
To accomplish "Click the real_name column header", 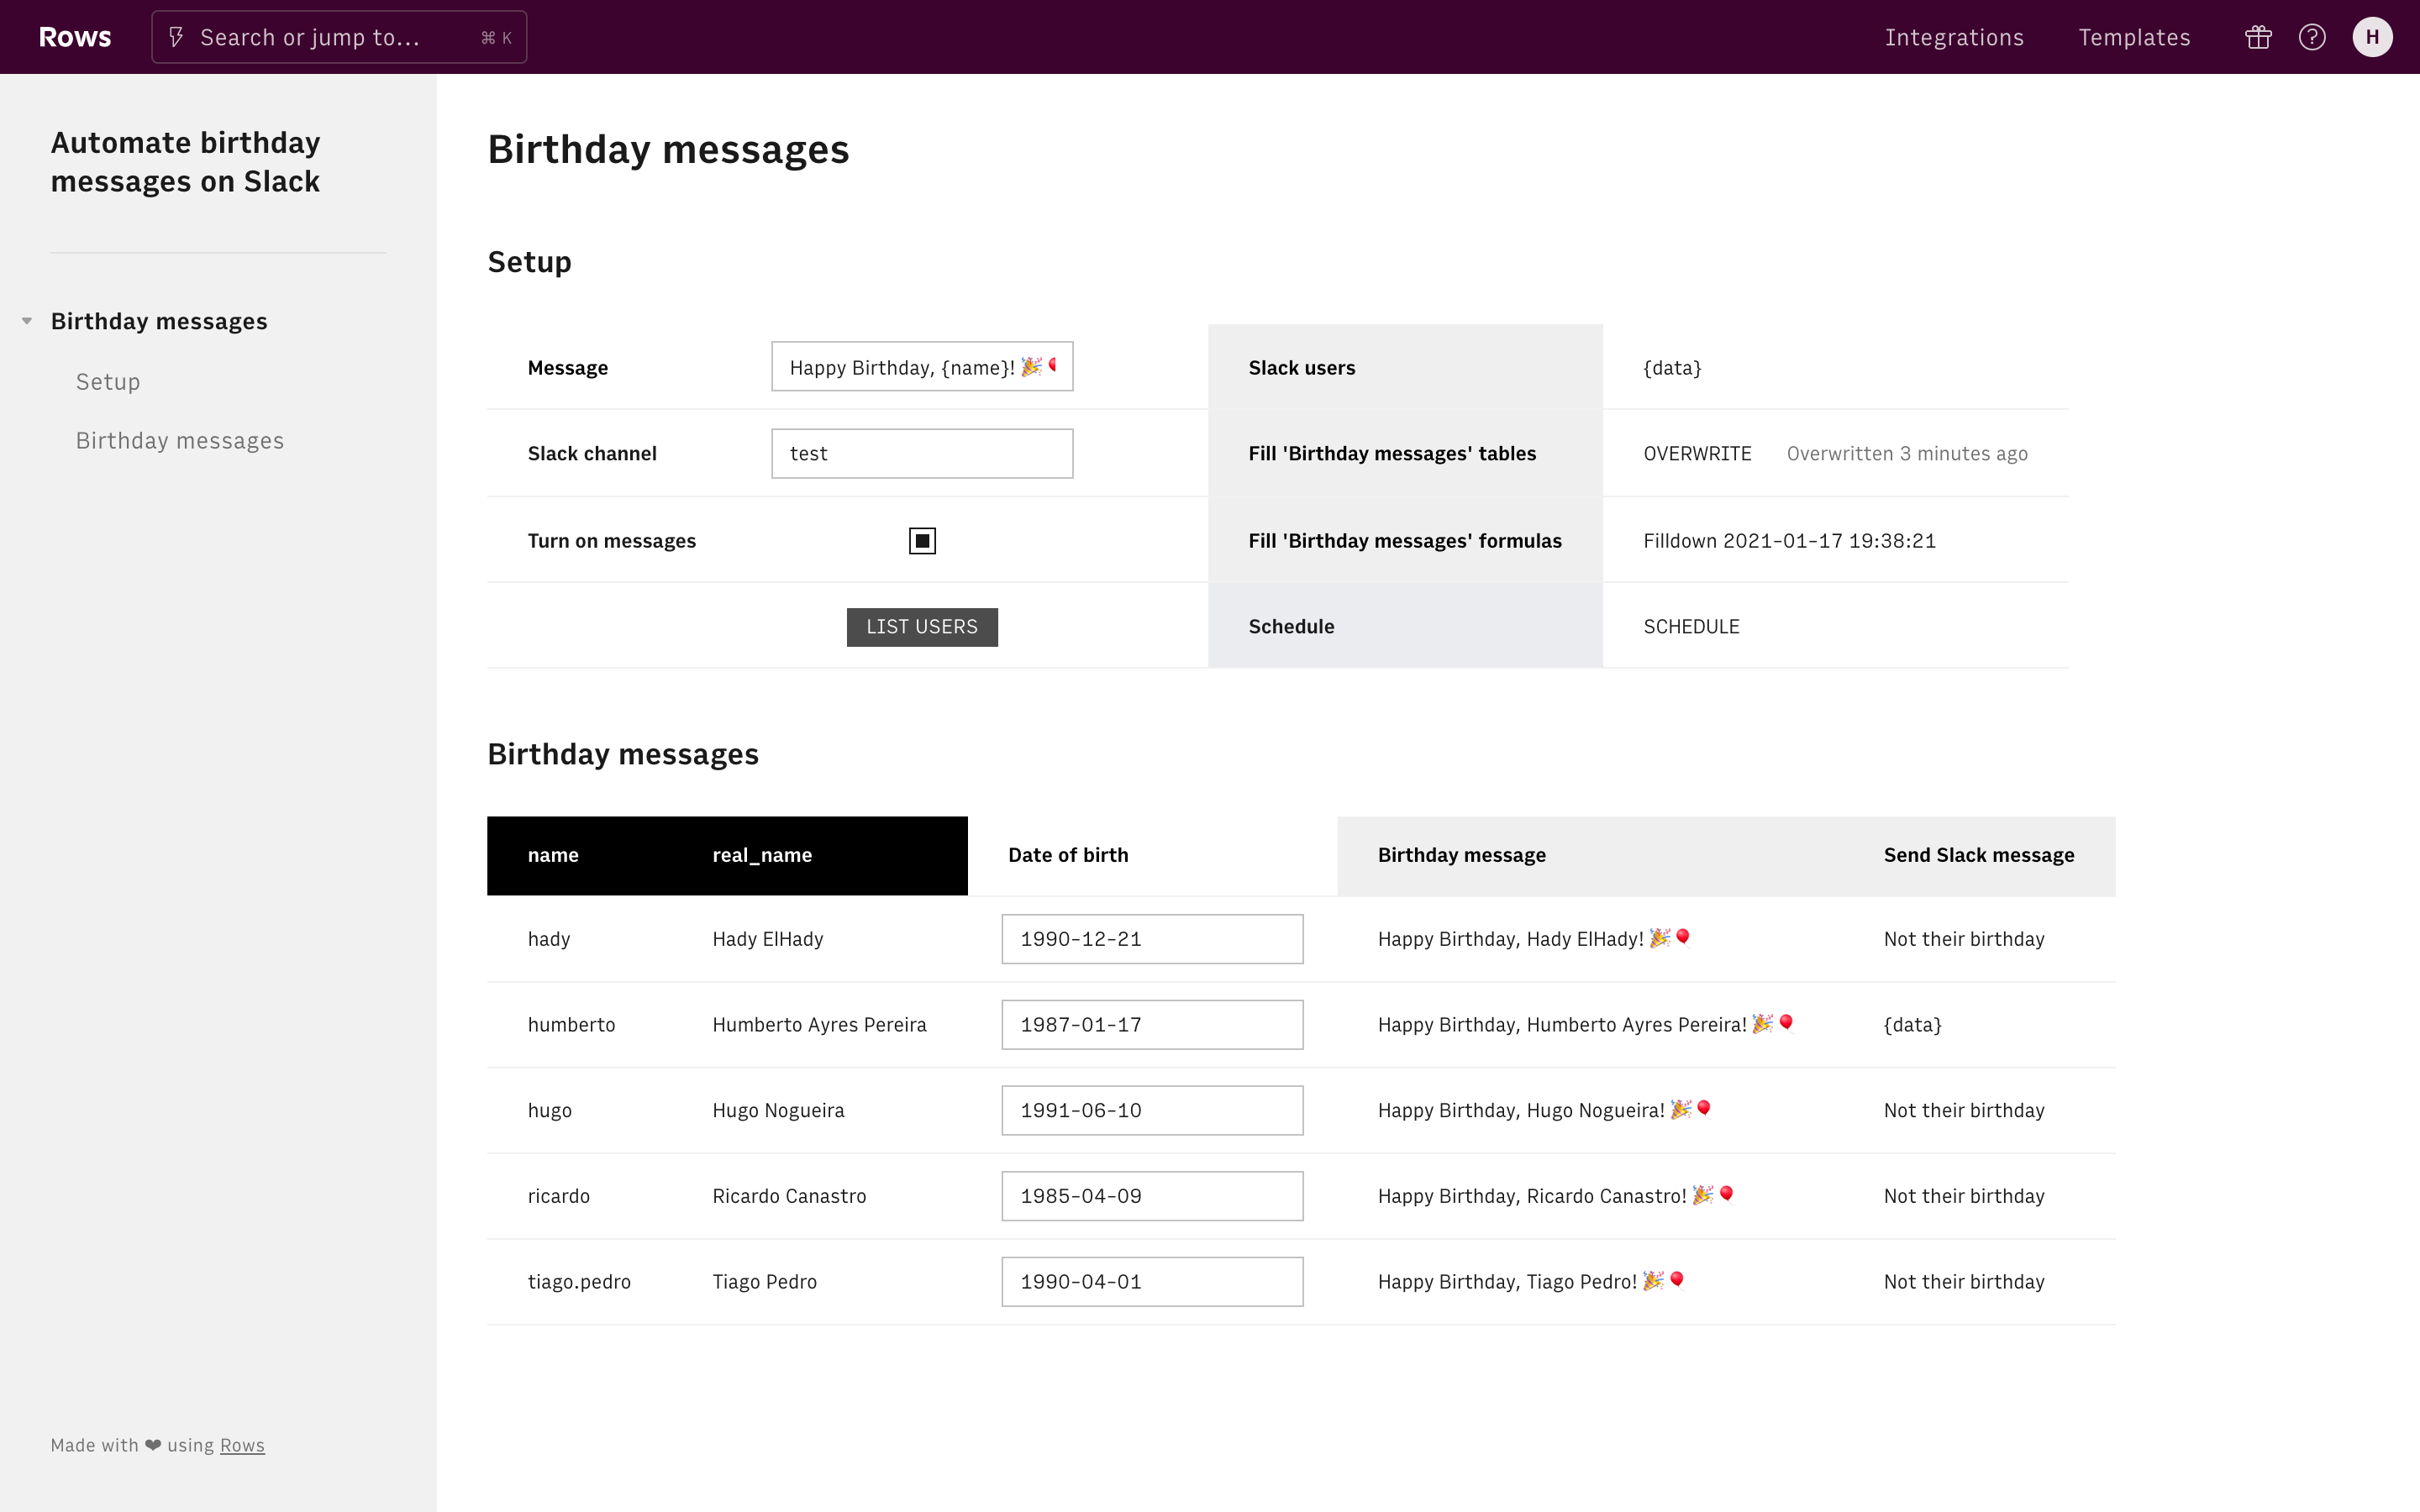I will coord(762,855).
